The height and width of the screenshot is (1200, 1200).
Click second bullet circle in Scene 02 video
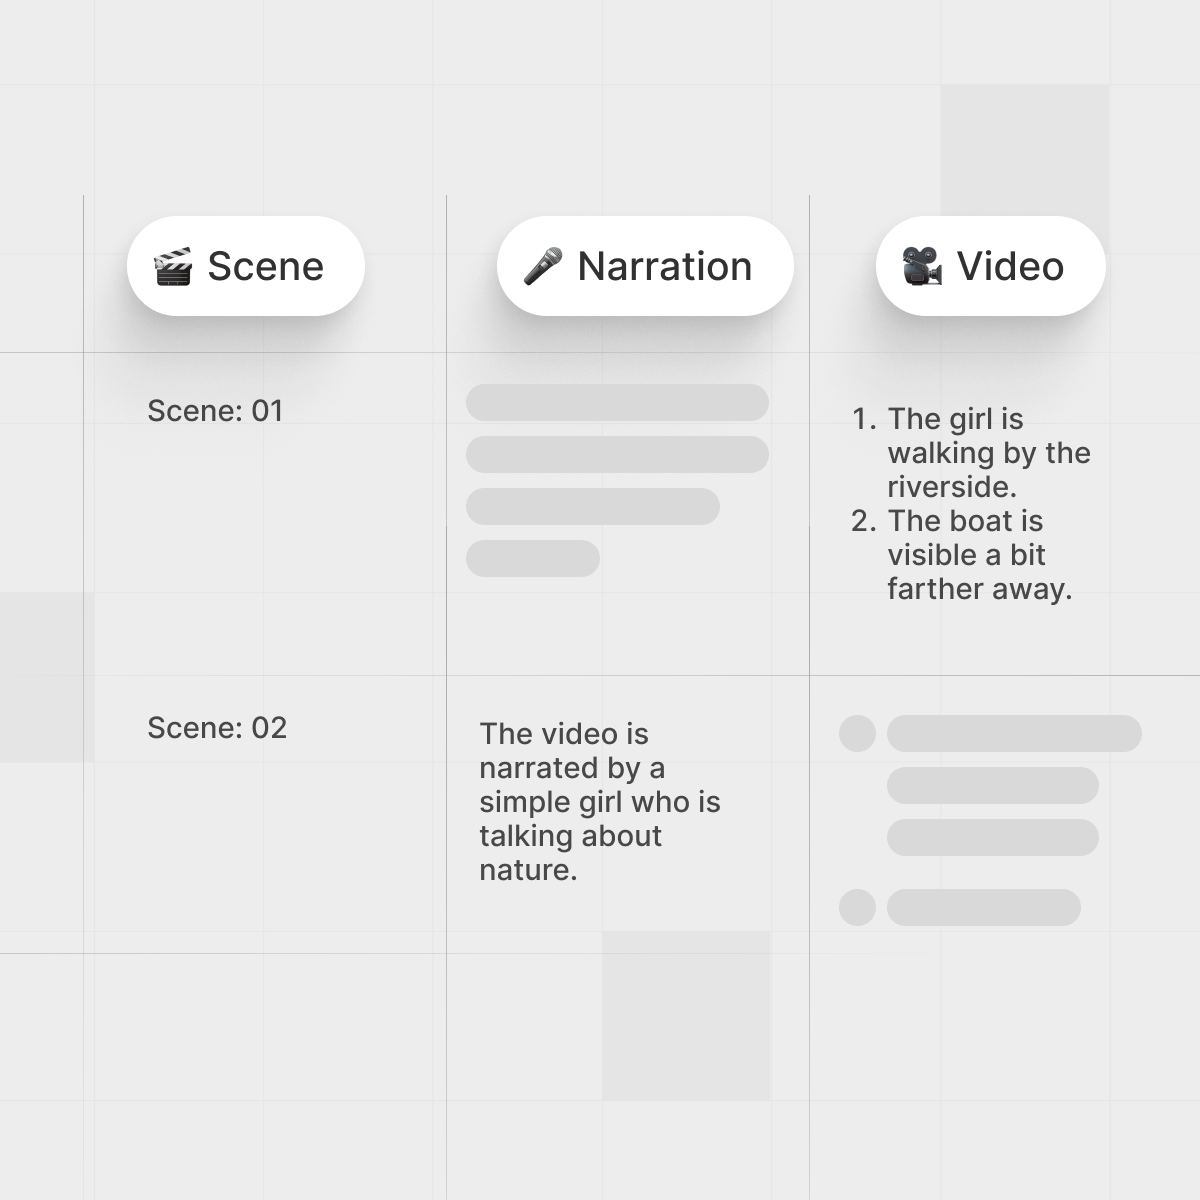[857, 907]
